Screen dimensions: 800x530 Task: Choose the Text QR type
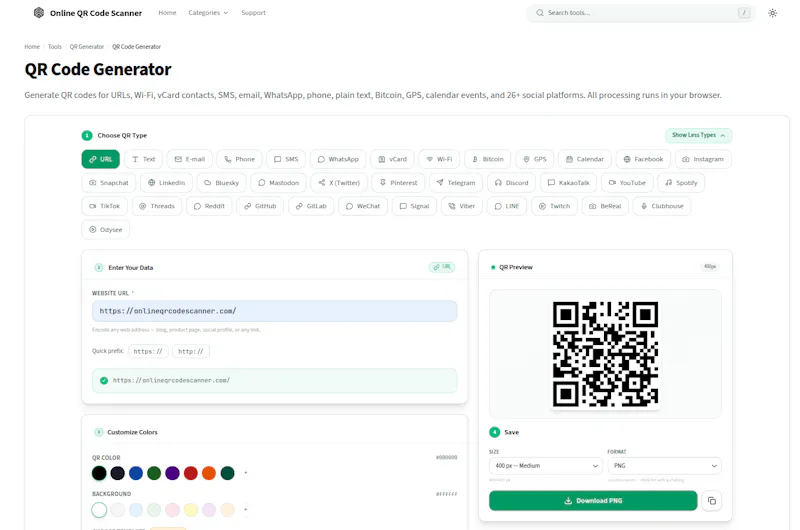tap(143, 159)
